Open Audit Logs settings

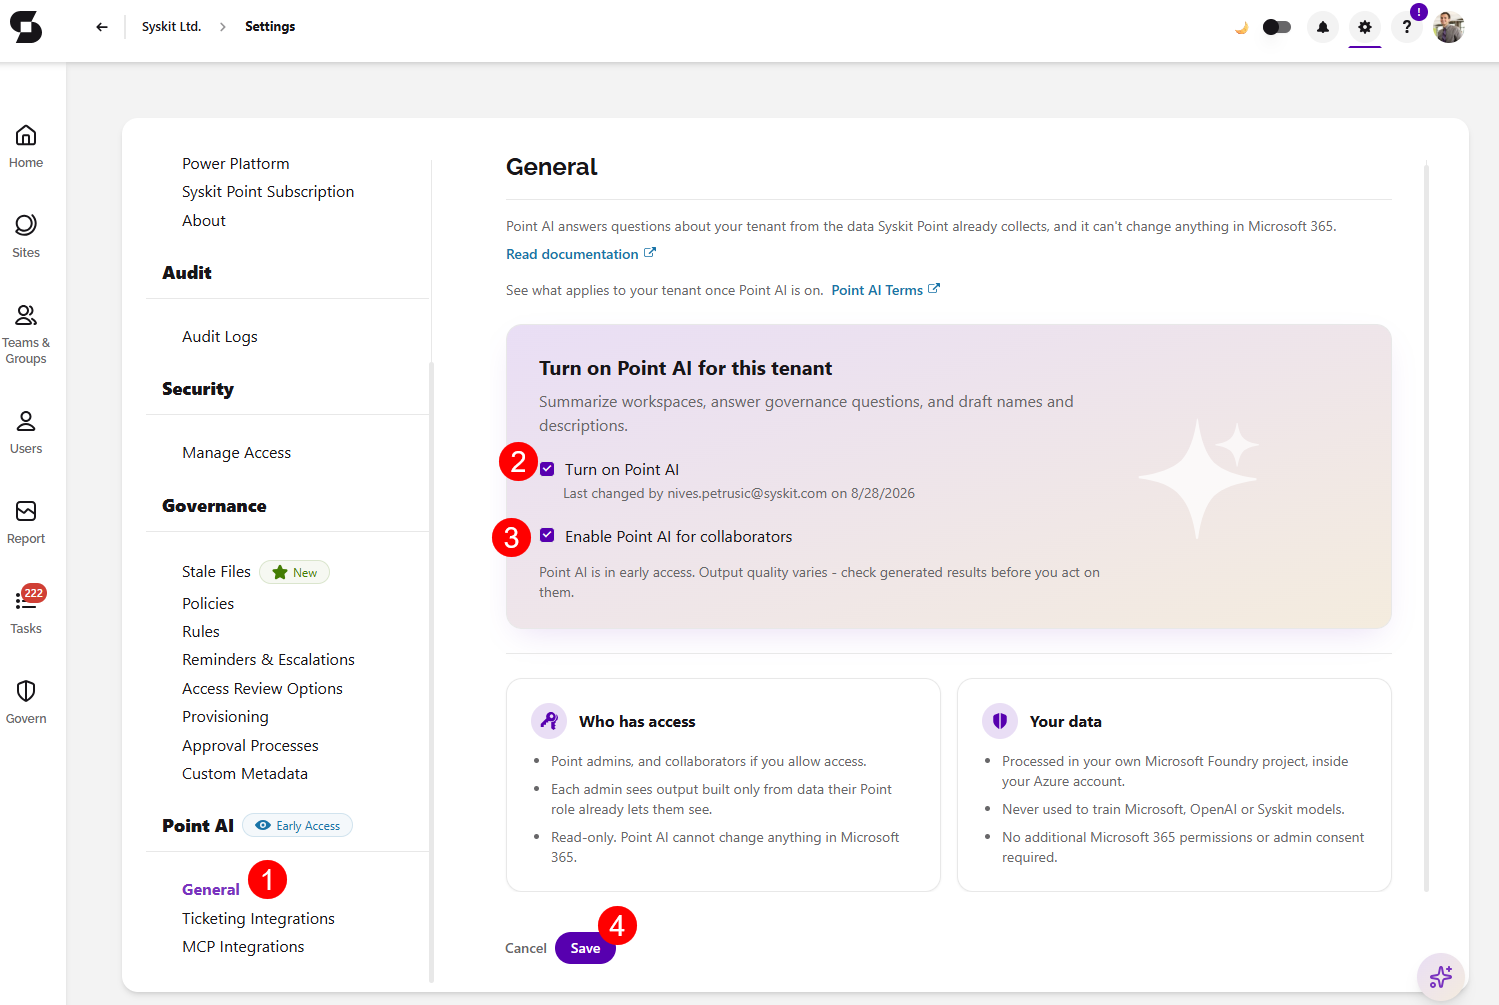[220, 337]
